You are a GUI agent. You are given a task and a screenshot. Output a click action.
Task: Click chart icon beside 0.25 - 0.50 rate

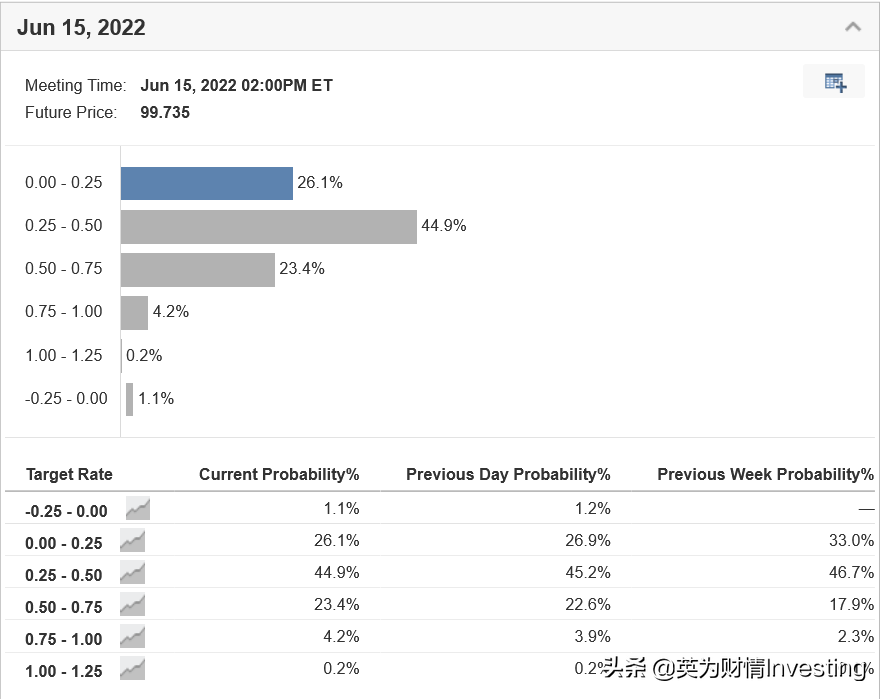[x=132, y=573]
